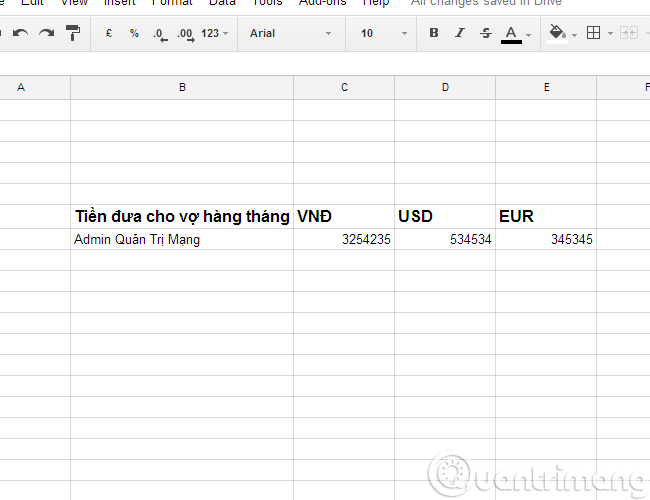
Task: Click the Merge cells icon
Action: [x=628, y=33]
